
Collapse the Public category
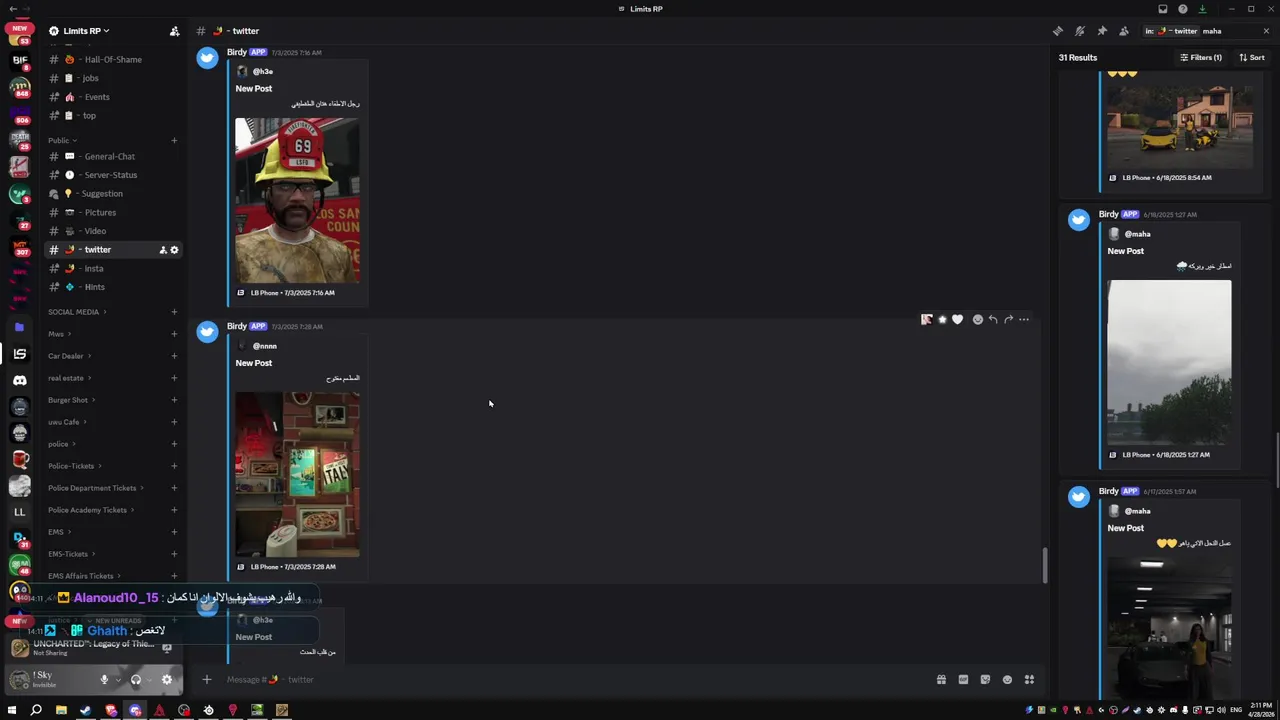coord(62,140)
